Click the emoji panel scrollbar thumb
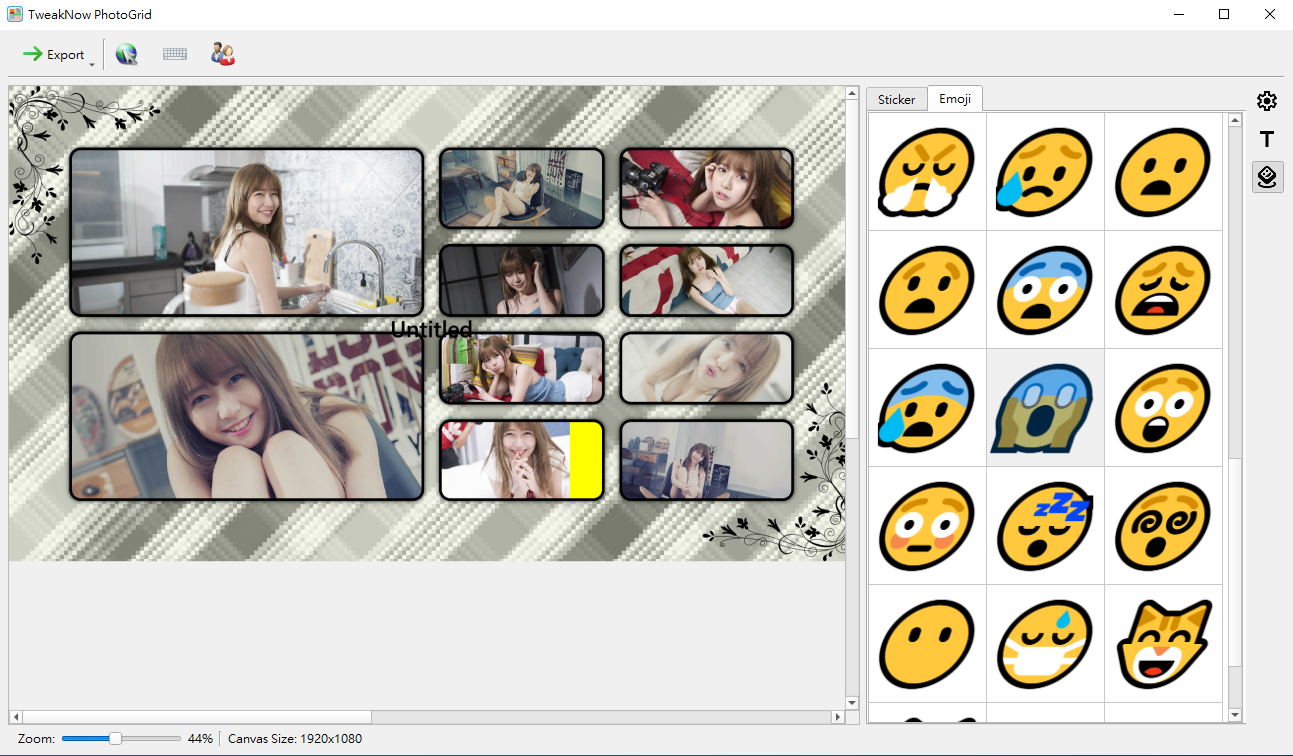 (1235, 562)
